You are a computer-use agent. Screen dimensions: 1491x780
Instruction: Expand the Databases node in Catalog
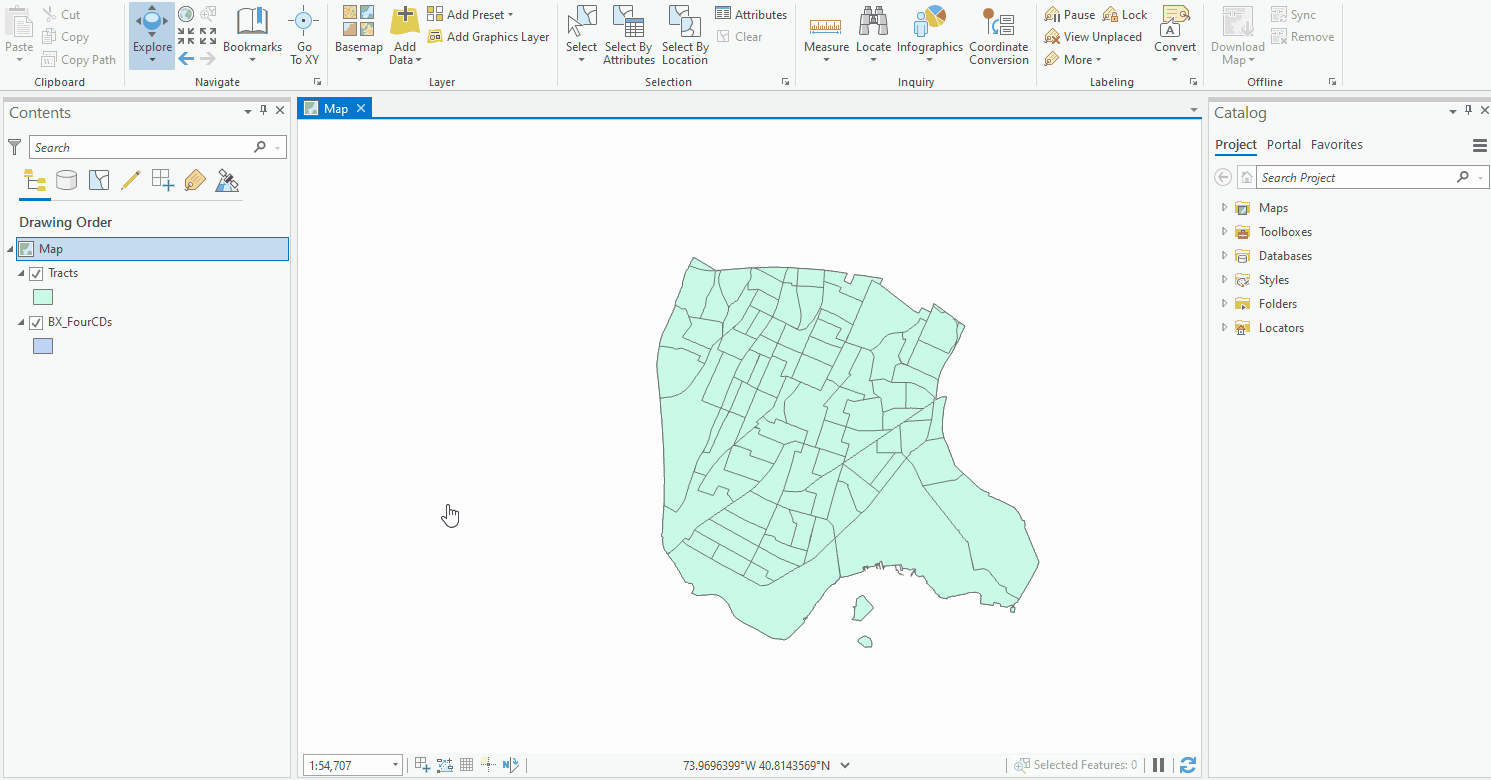click(x=1224, y=256)
